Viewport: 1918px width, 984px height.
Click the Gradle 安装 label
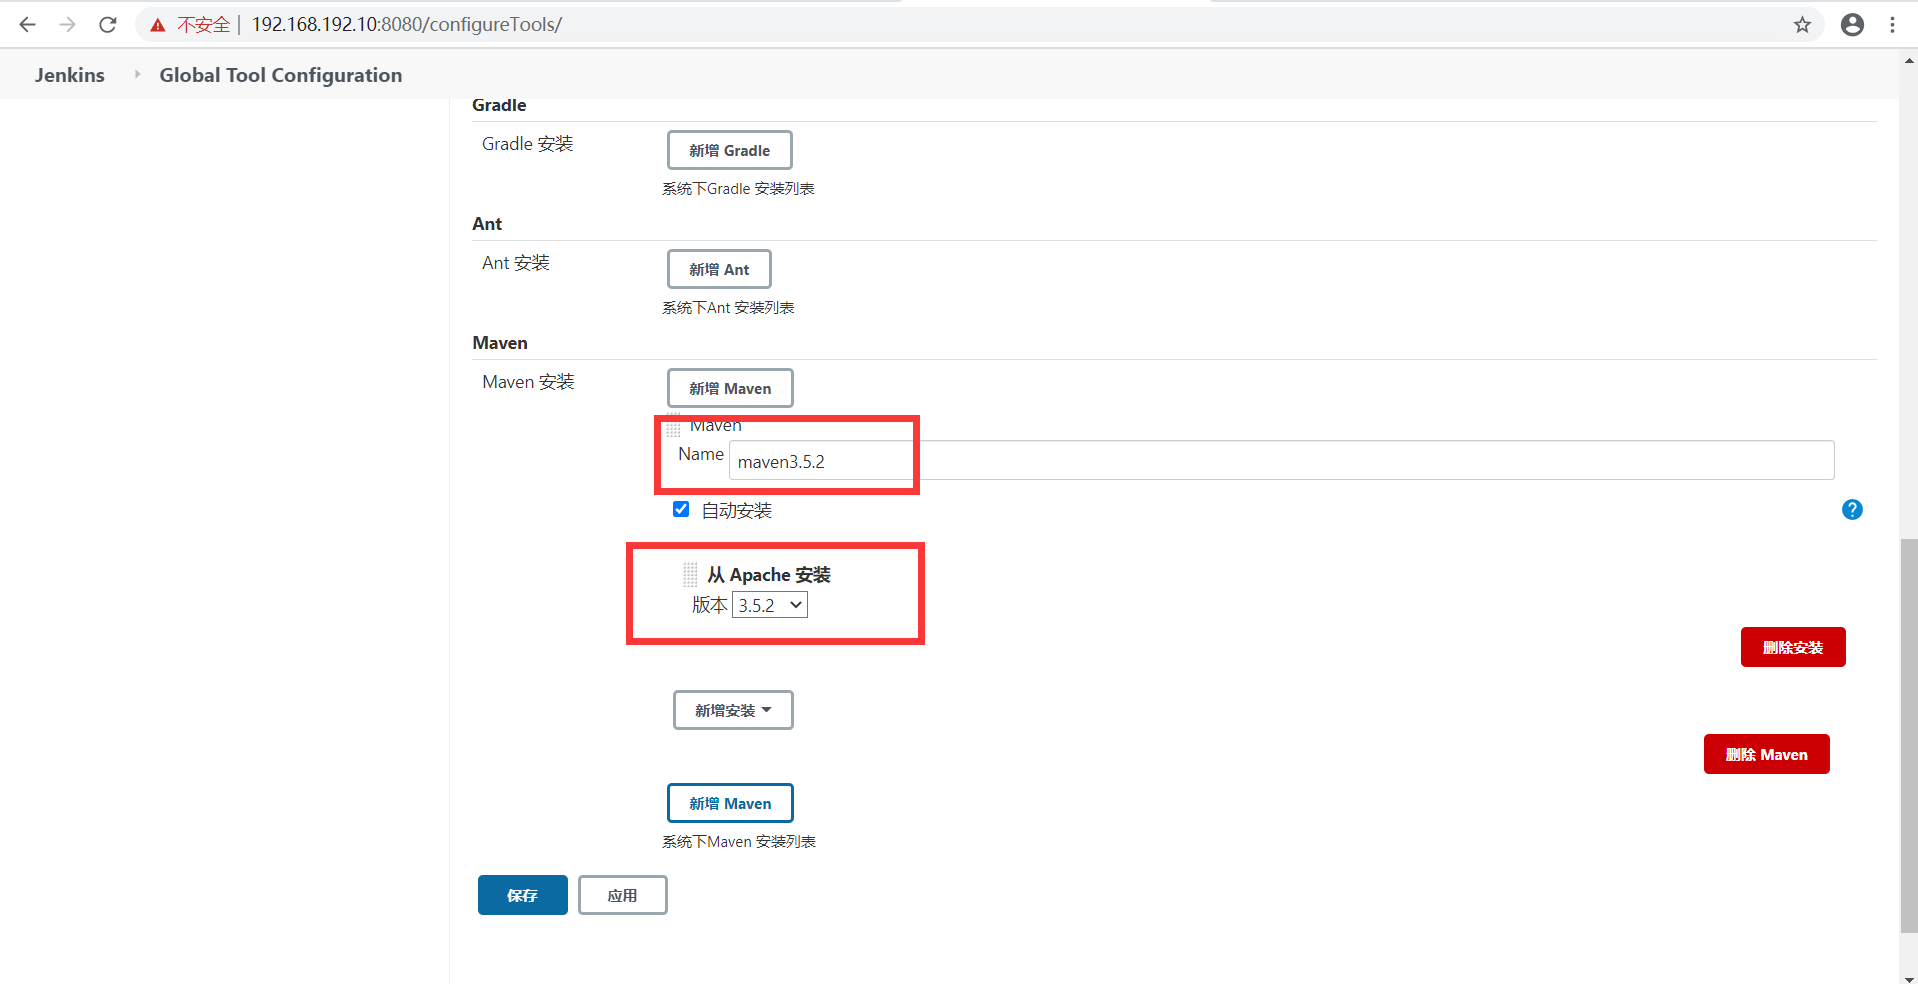[528, 144]
